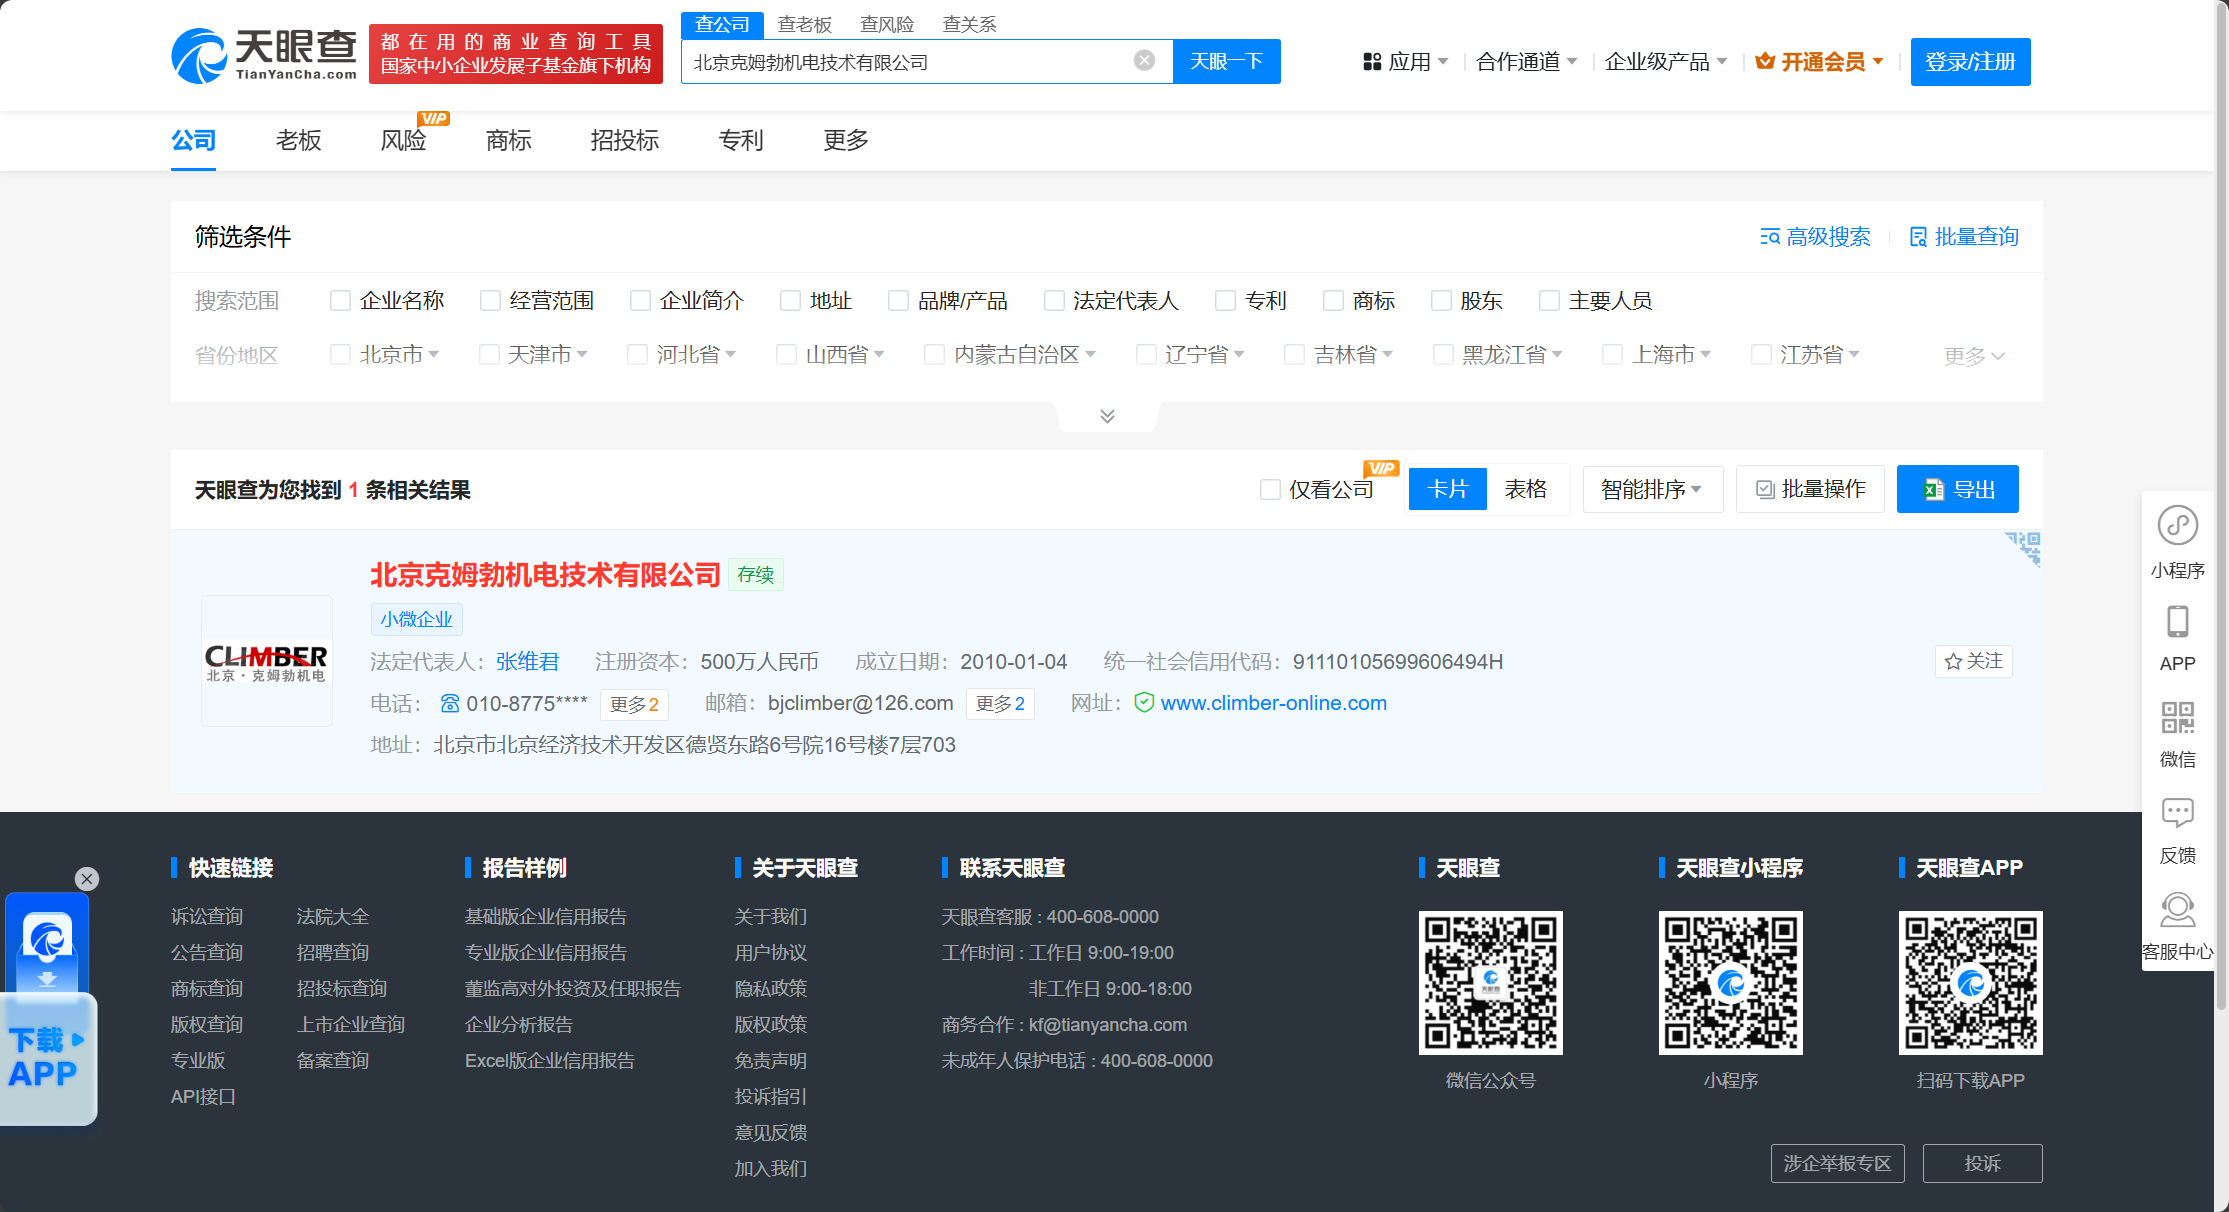This screenshot has height=1212, width=2229.
Task: Click the 关注 star follow button
Action: (x=1973, y=661)
